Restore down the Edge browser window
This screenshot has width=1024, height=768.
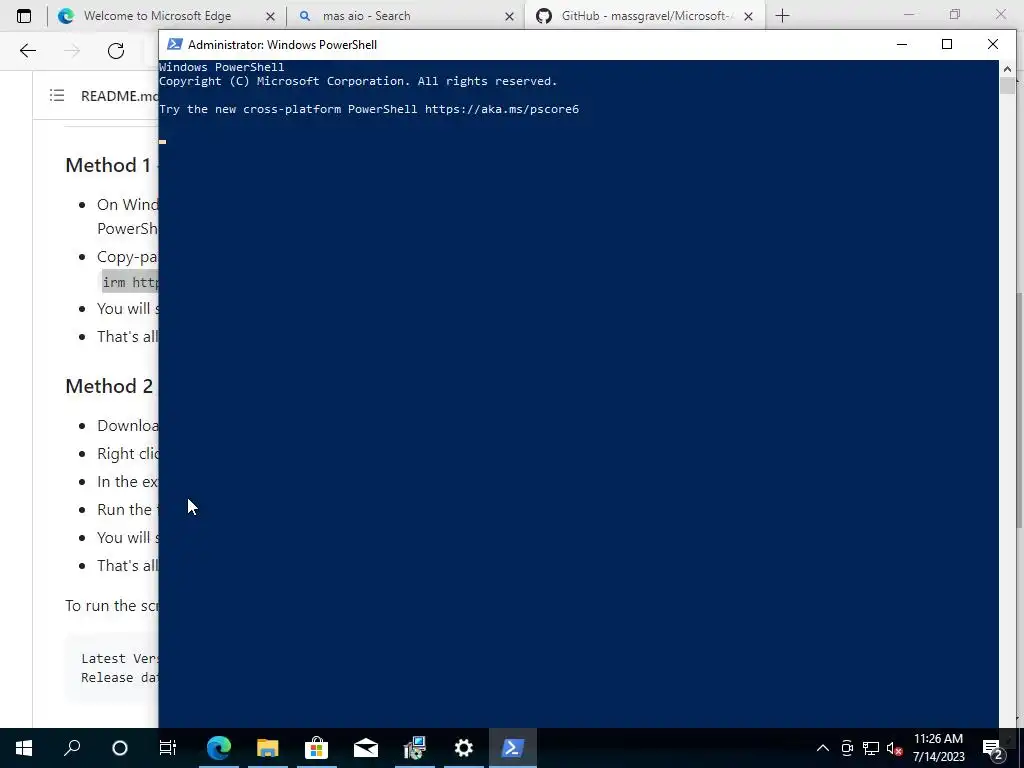click(x=955, y=14)
